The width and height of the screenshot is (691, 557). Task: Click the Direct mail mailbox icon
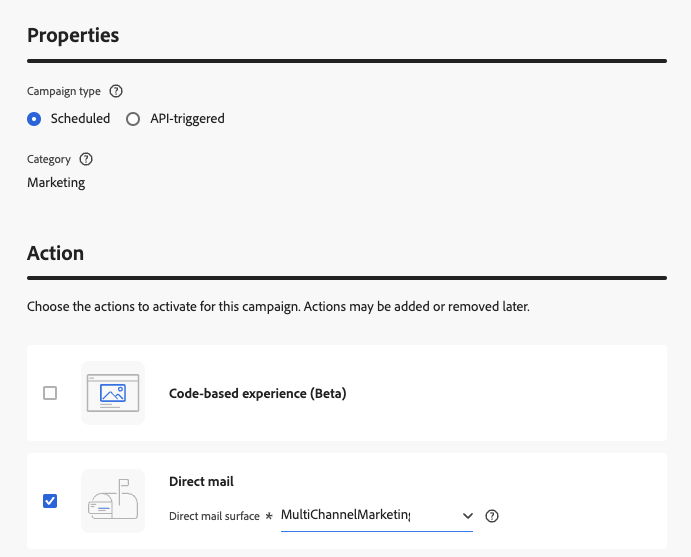coord(113,501)
